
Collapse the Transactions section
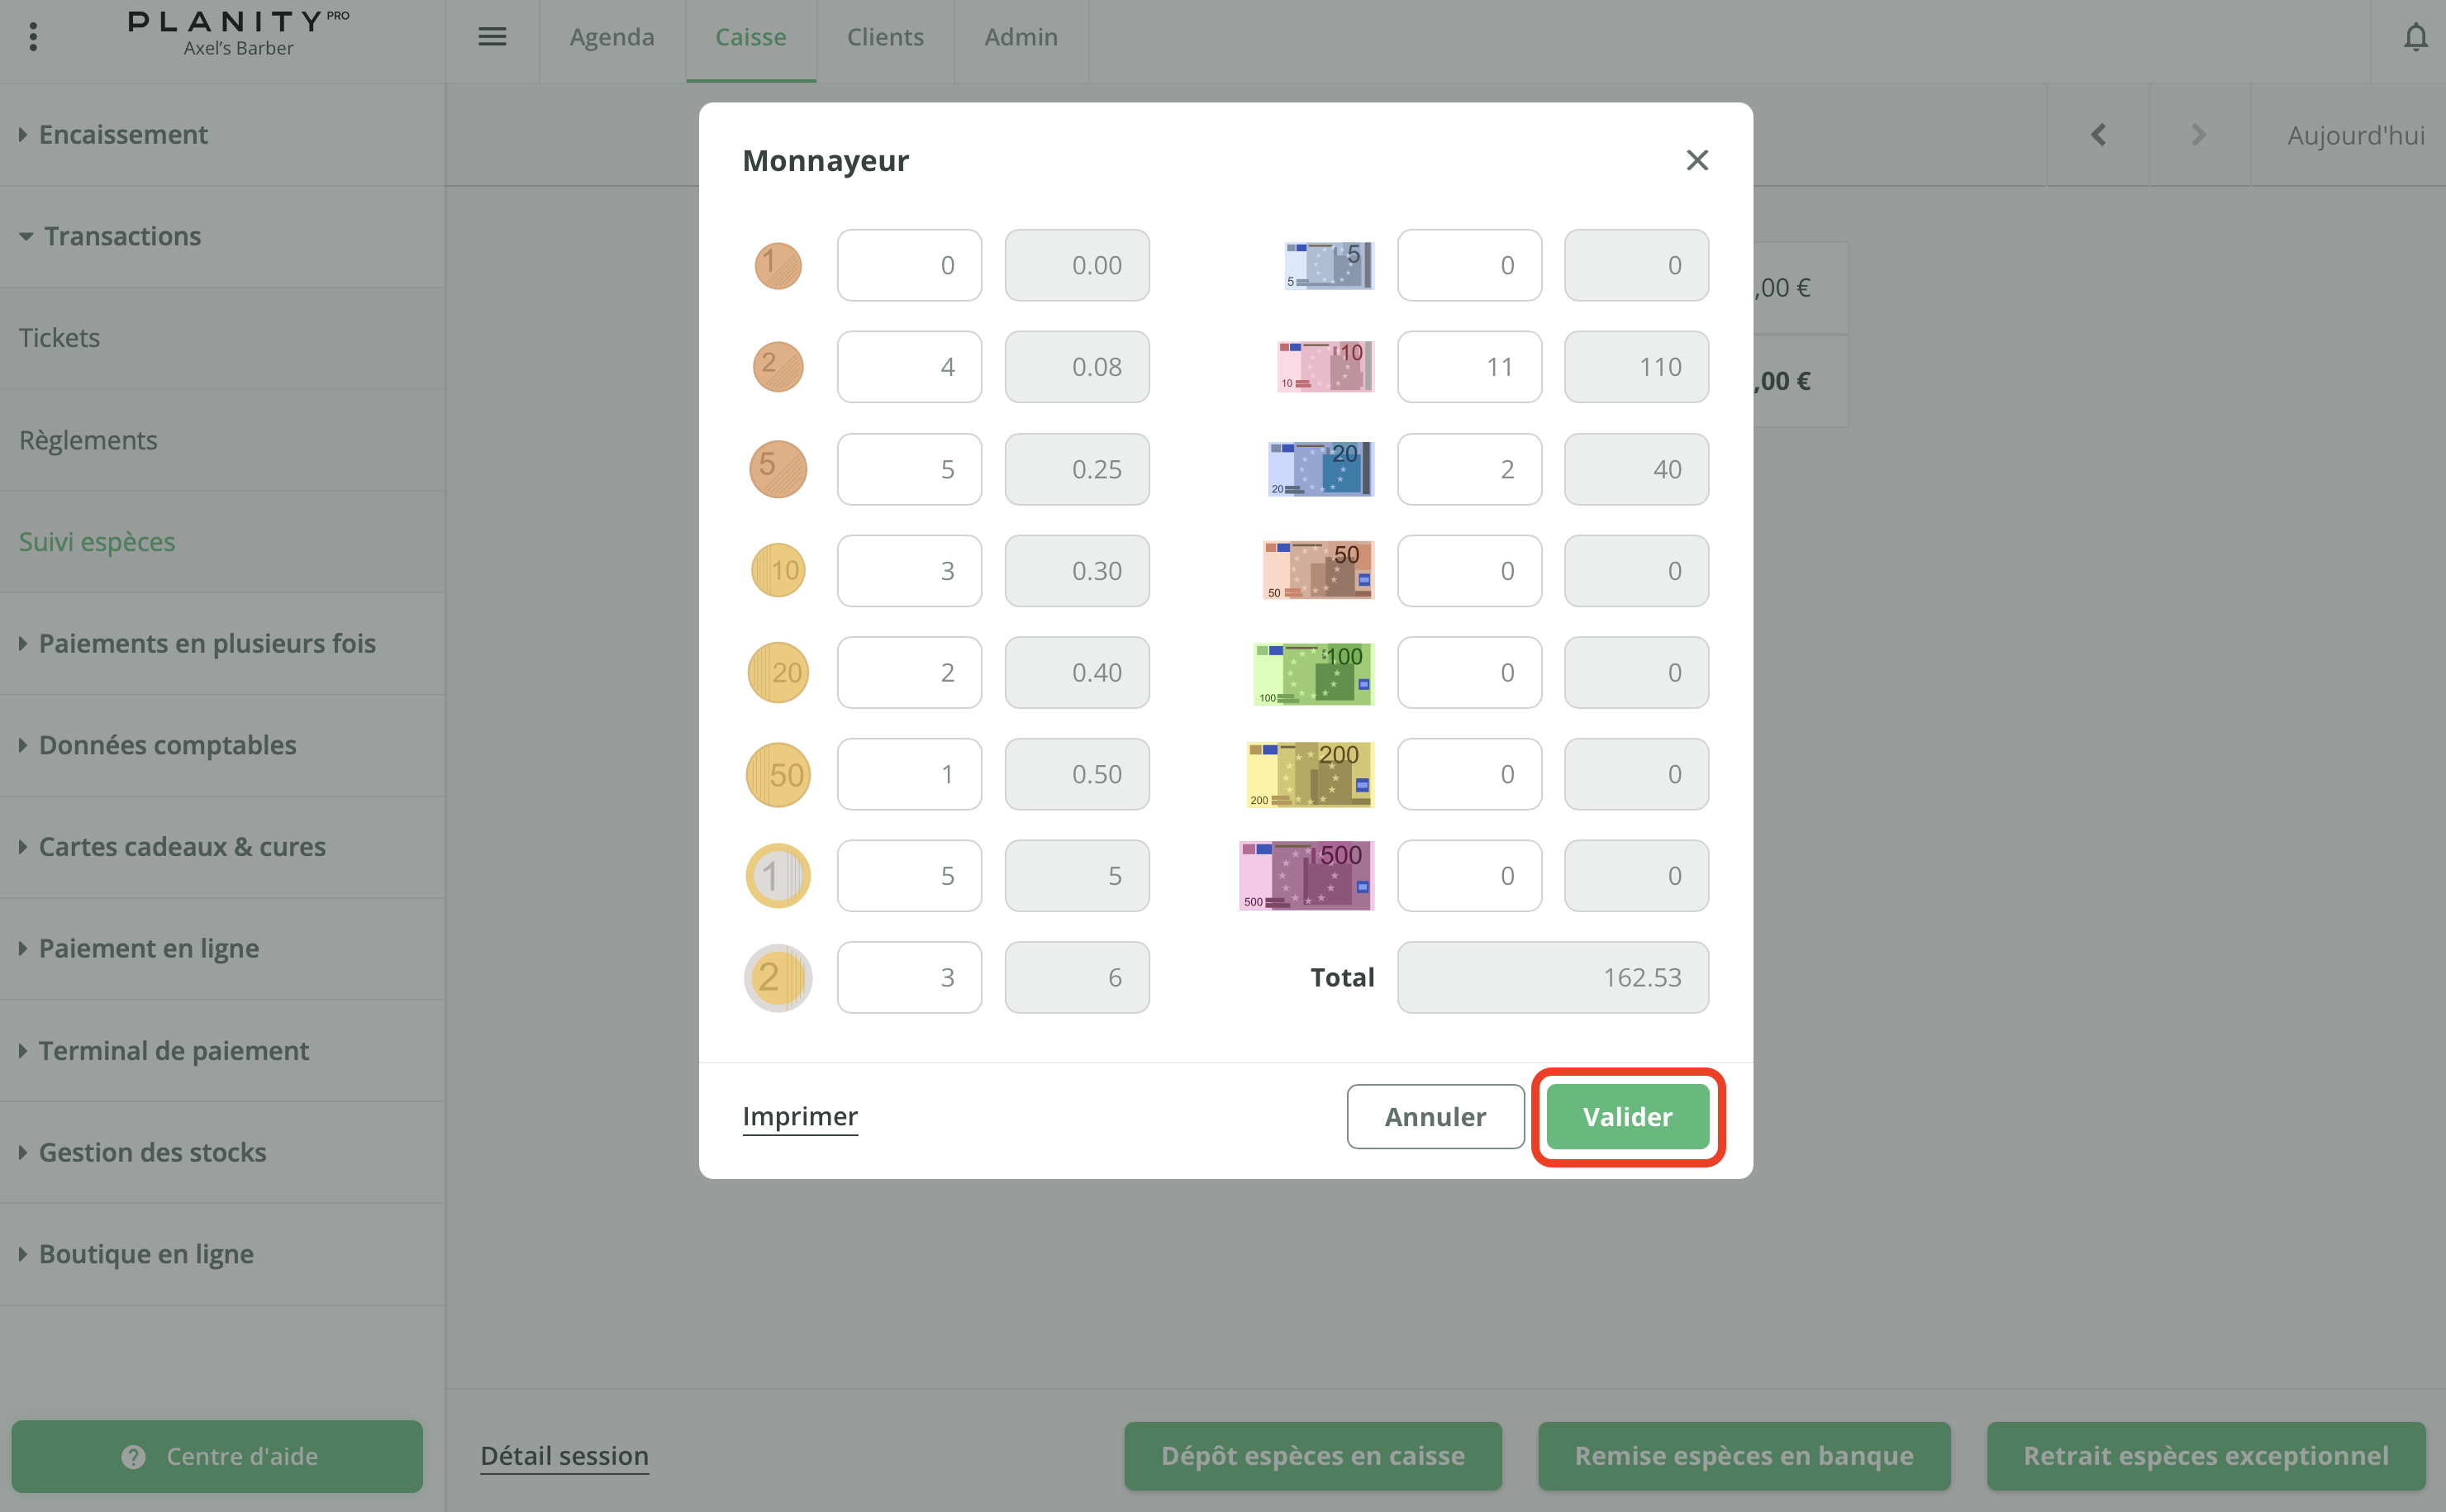(x=122, y=236)
